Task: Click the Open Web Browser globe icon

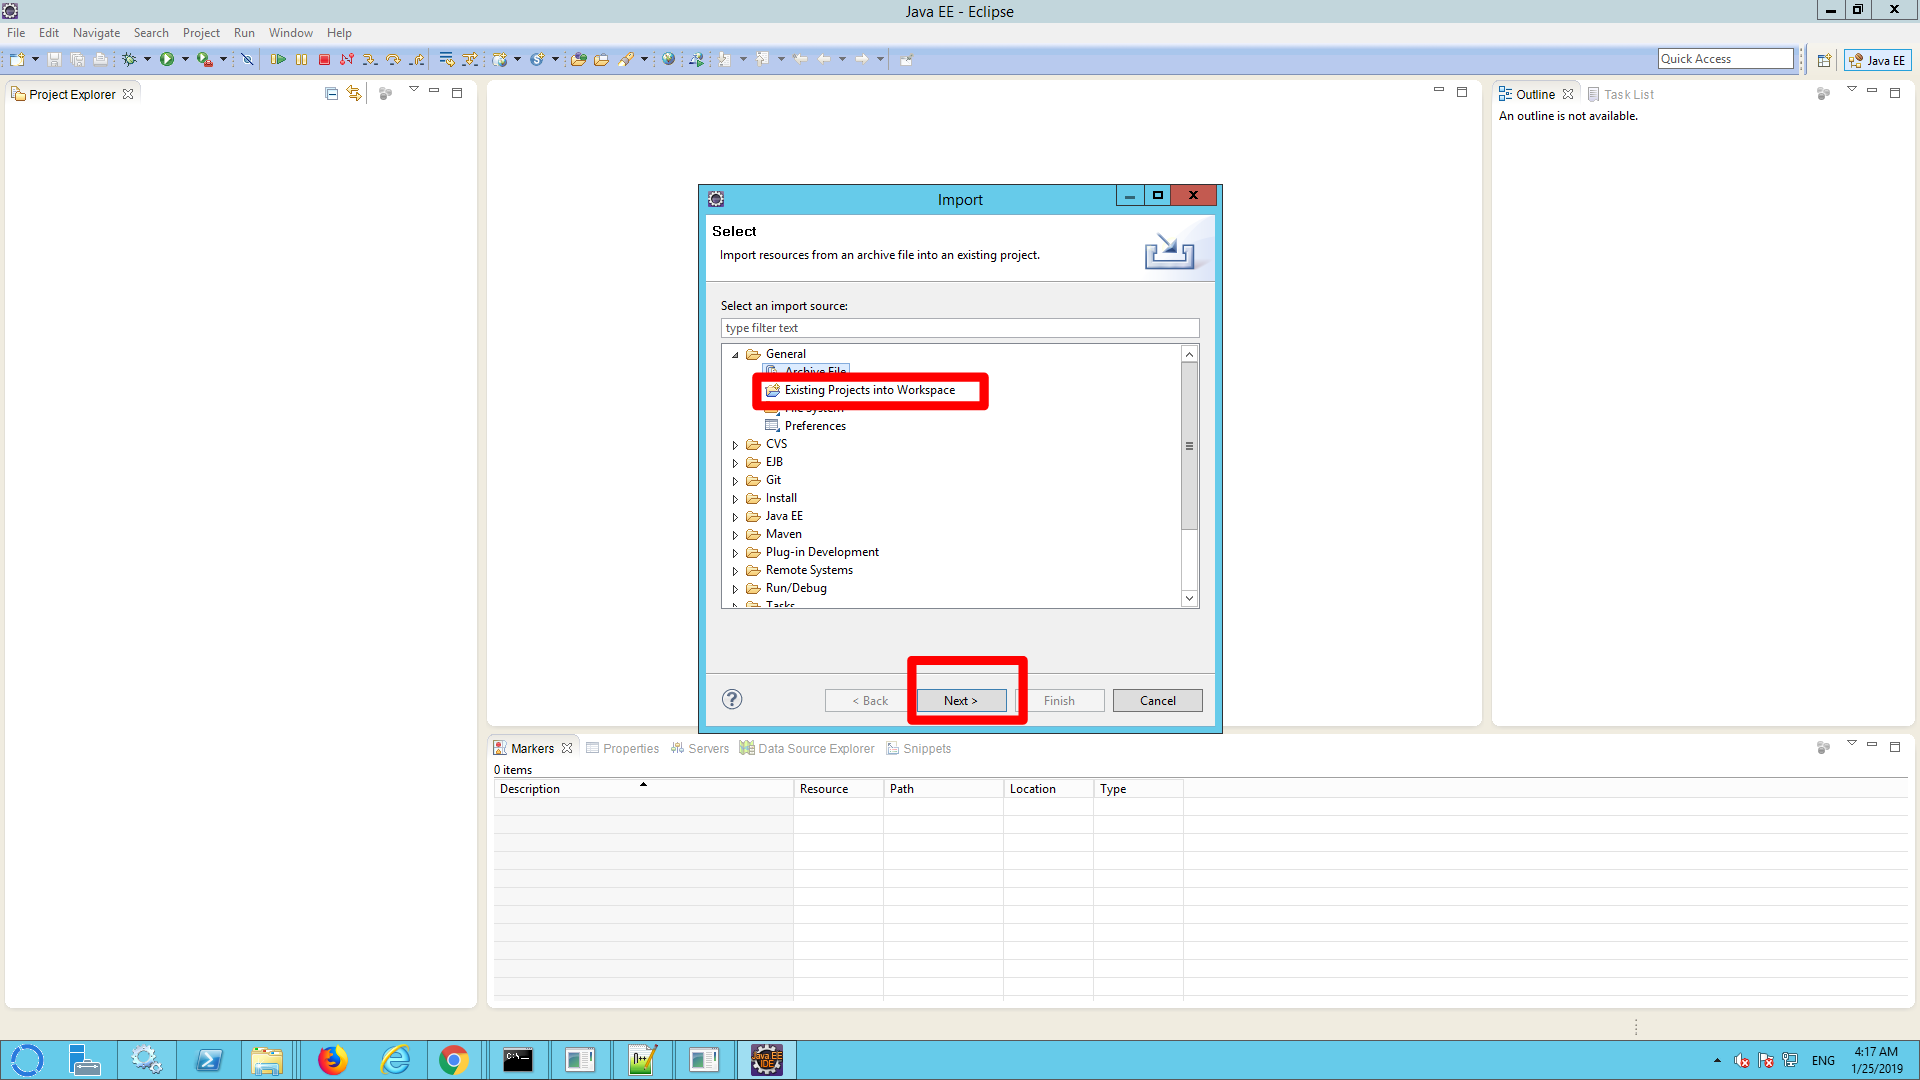Action: point(669,60)
